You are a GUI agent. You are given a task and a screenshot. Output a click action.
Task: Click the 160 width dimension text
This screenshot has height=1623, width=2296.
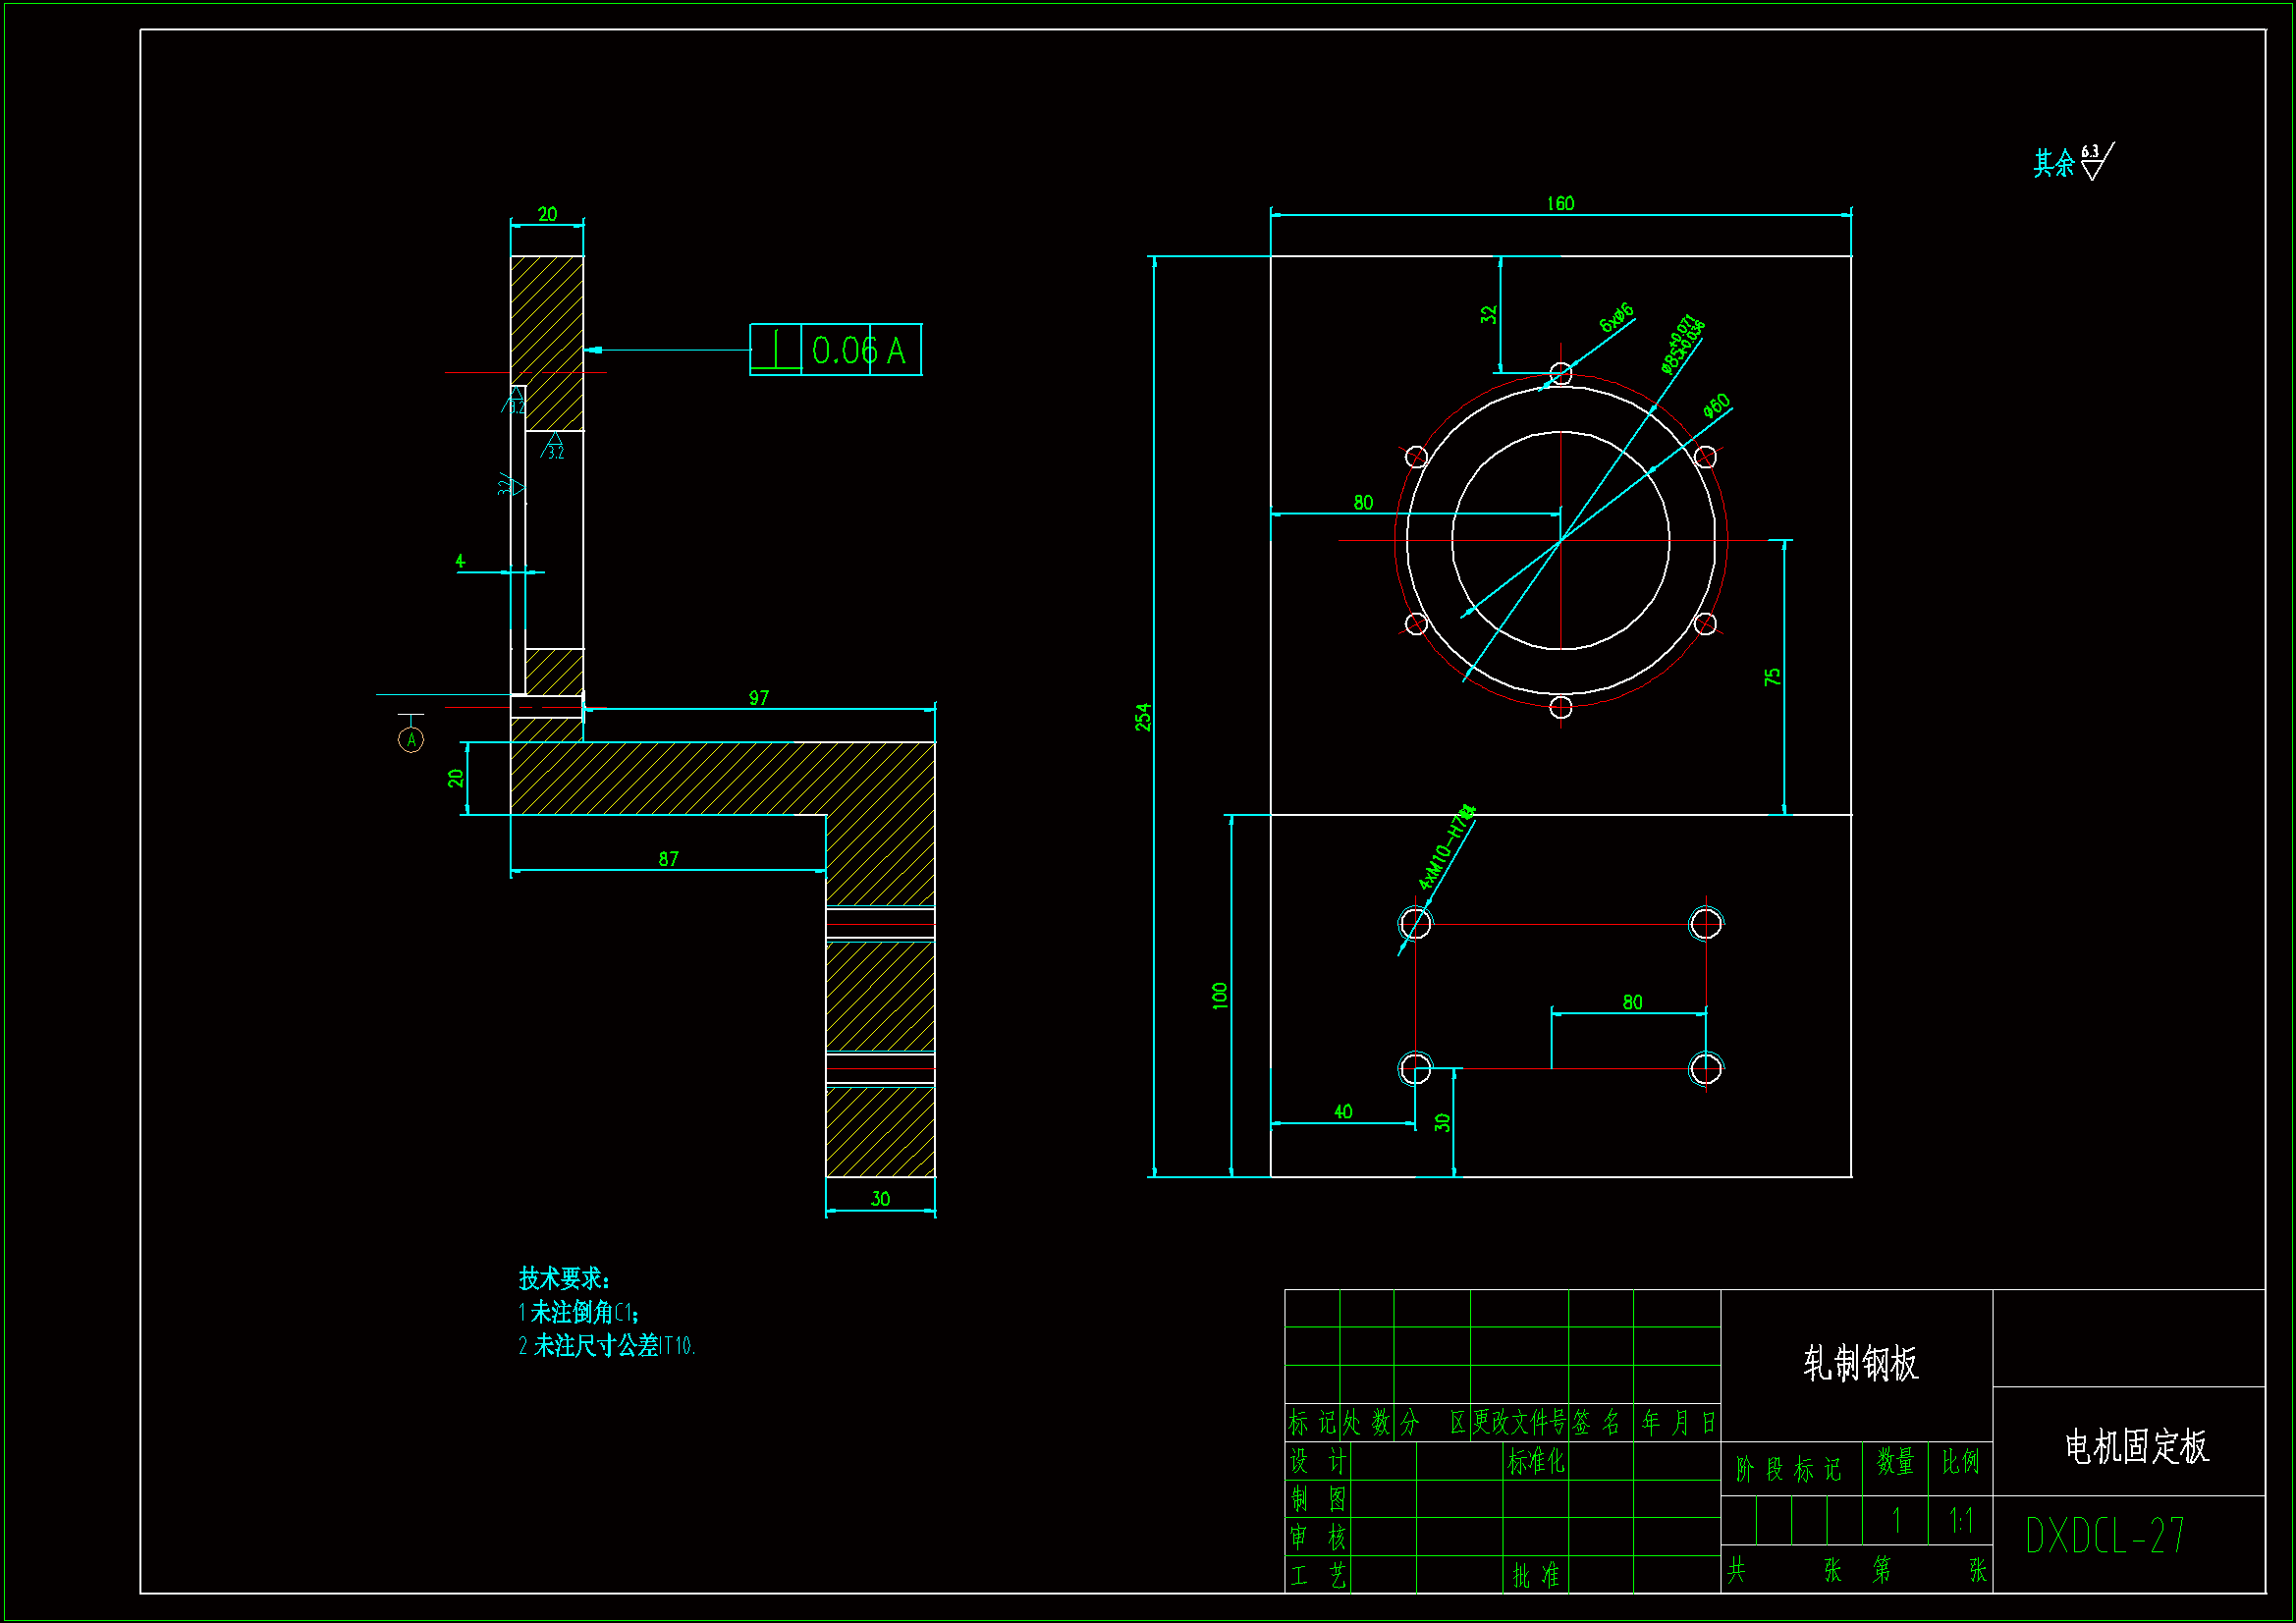click(x=1560, y=204)
